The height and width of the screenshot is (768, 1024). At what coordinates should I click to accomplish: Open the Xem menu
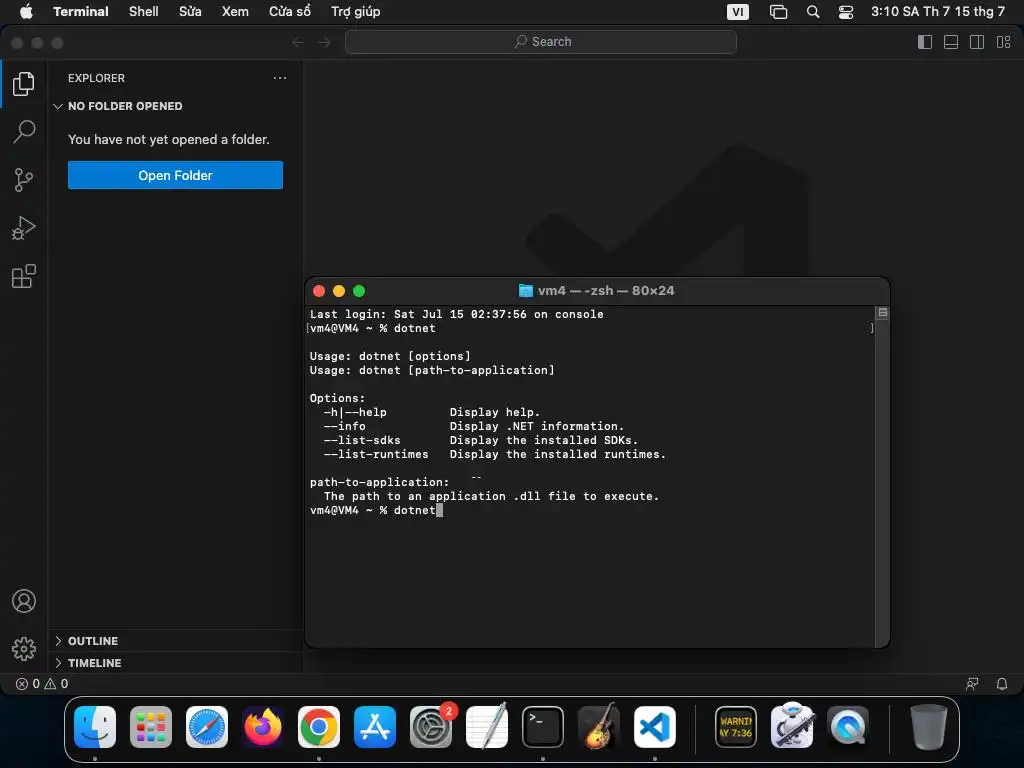pos(235,11)
